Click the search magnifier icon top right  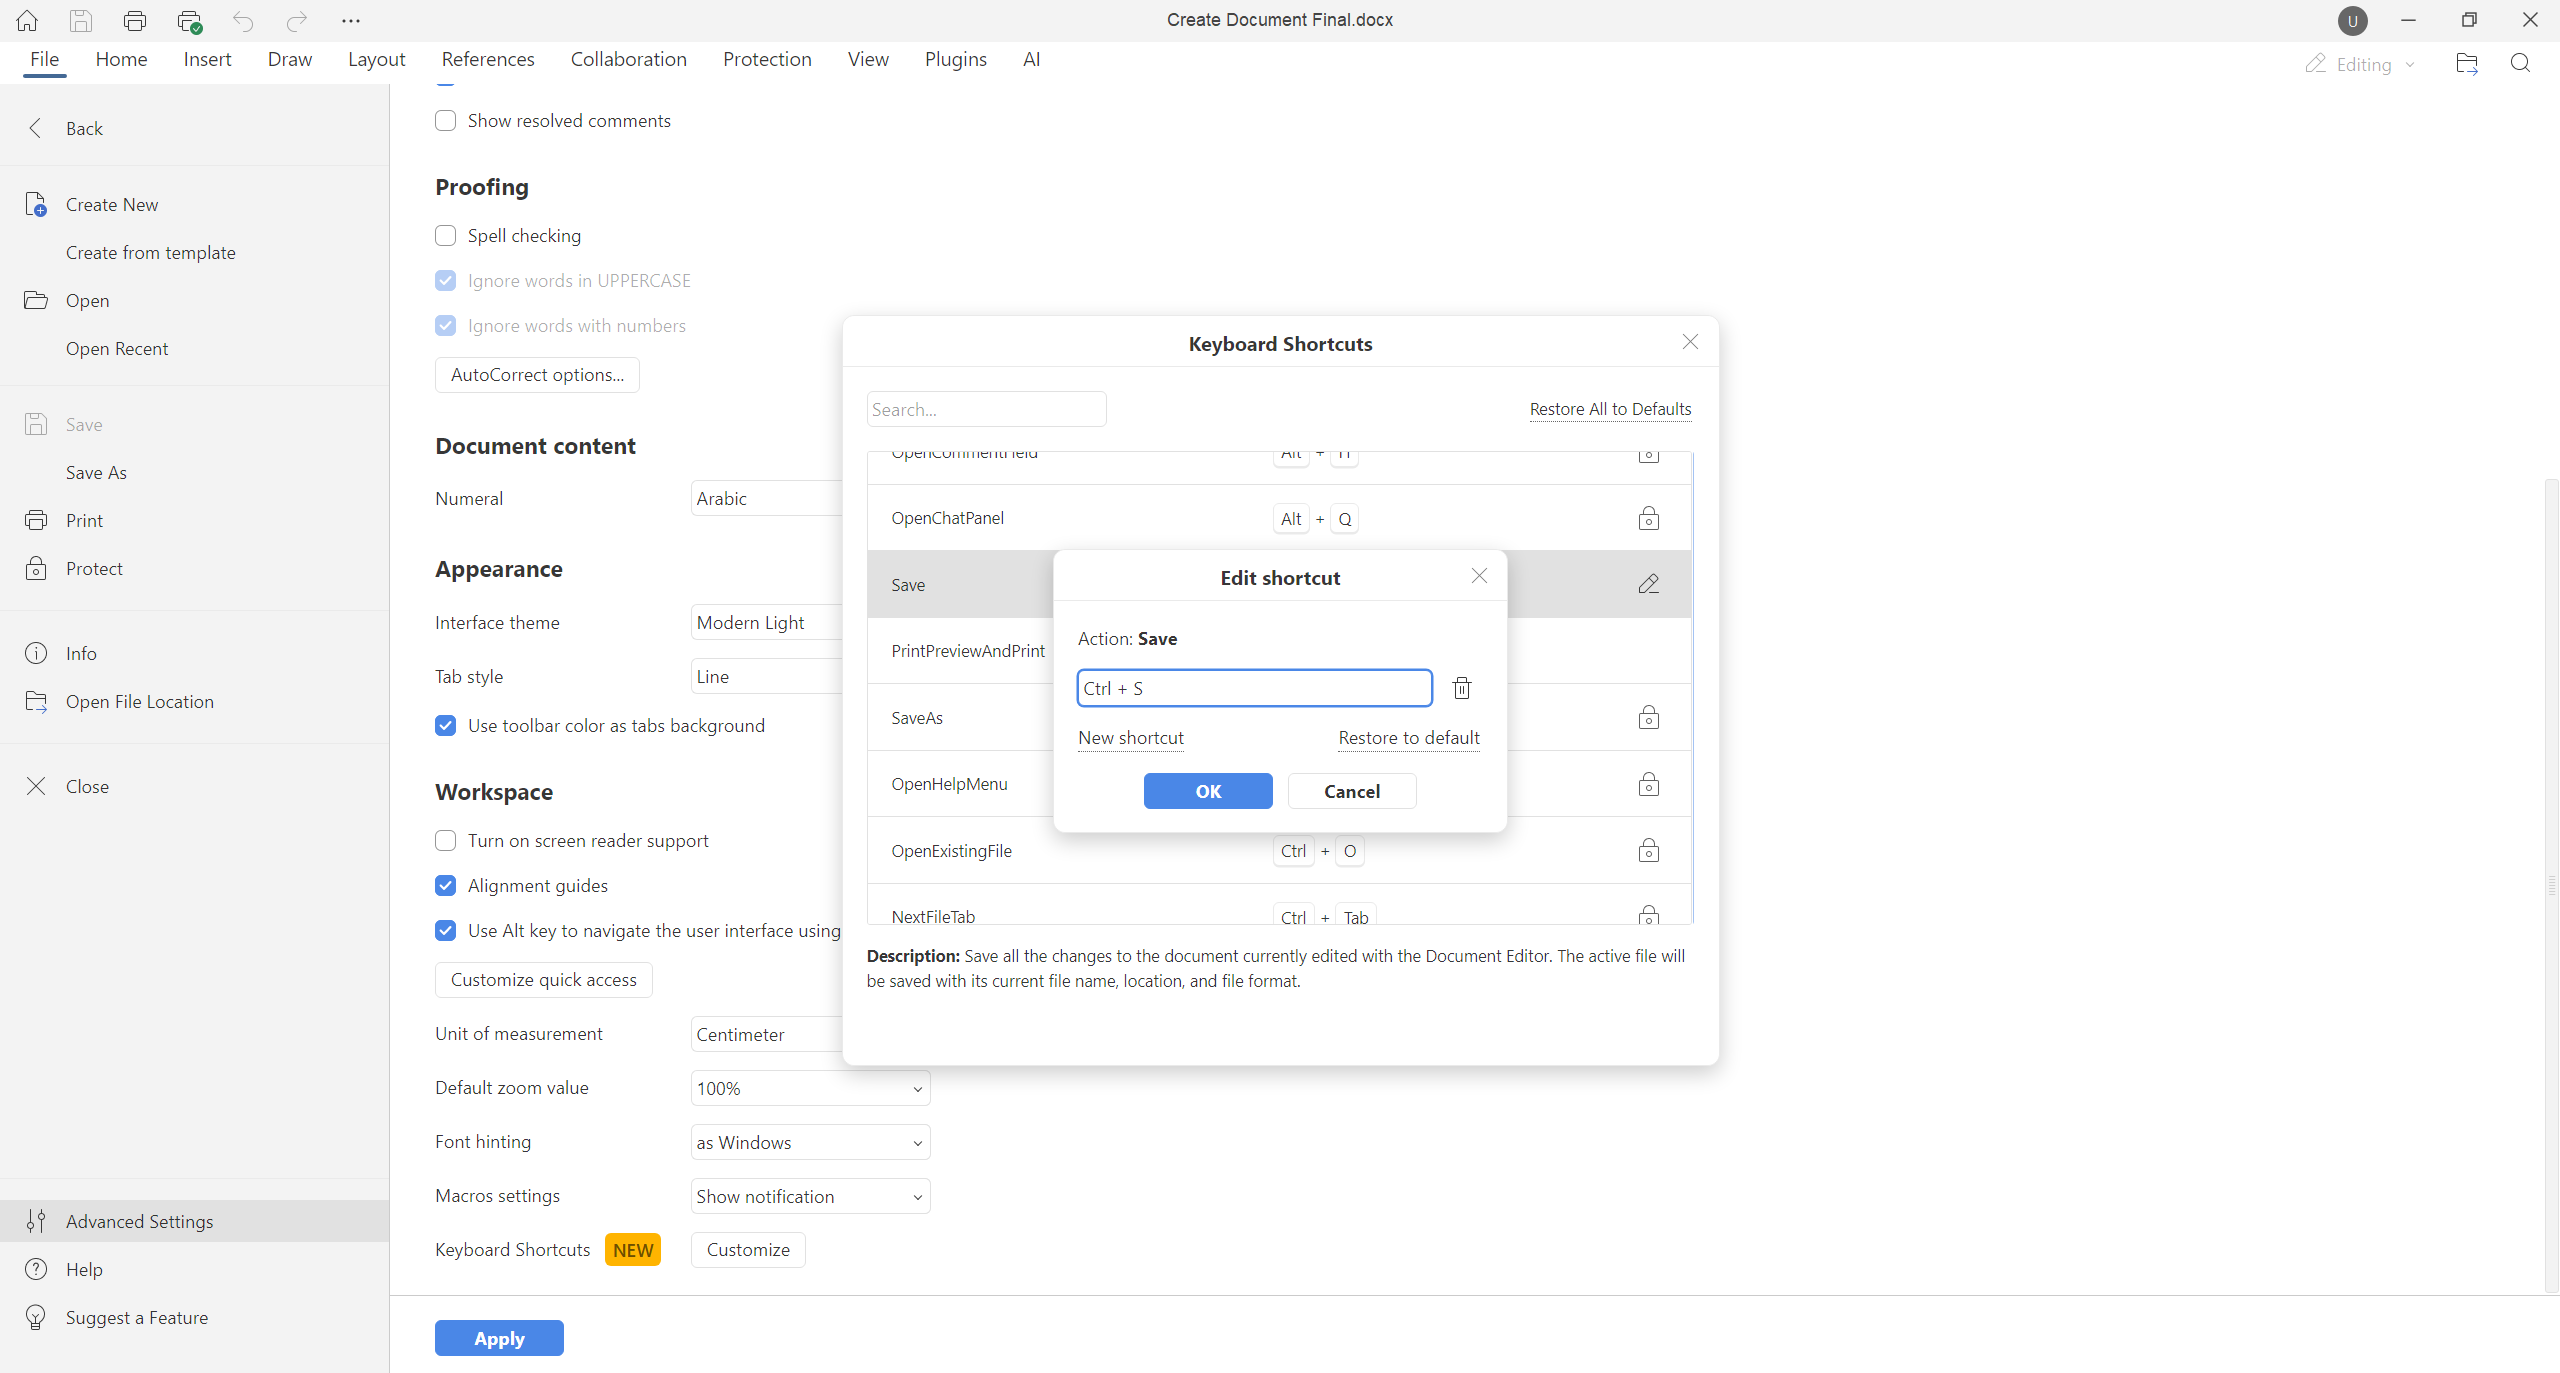point(2520,64)
